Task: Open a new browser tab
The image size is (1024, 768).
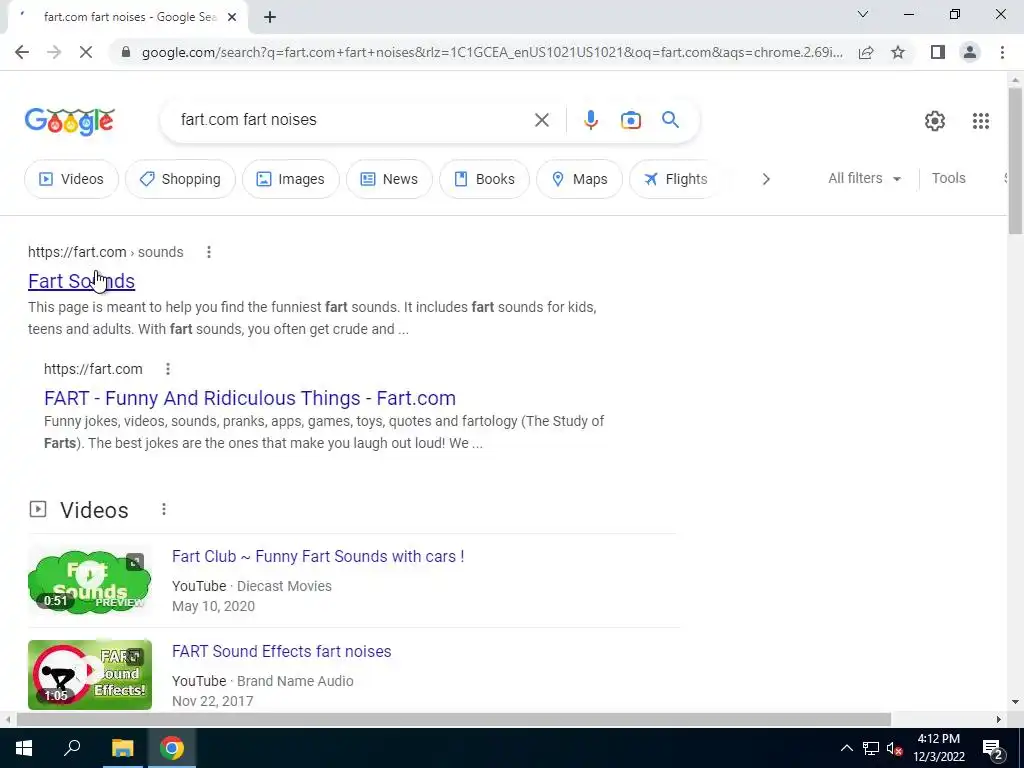Action: (270, 18)
